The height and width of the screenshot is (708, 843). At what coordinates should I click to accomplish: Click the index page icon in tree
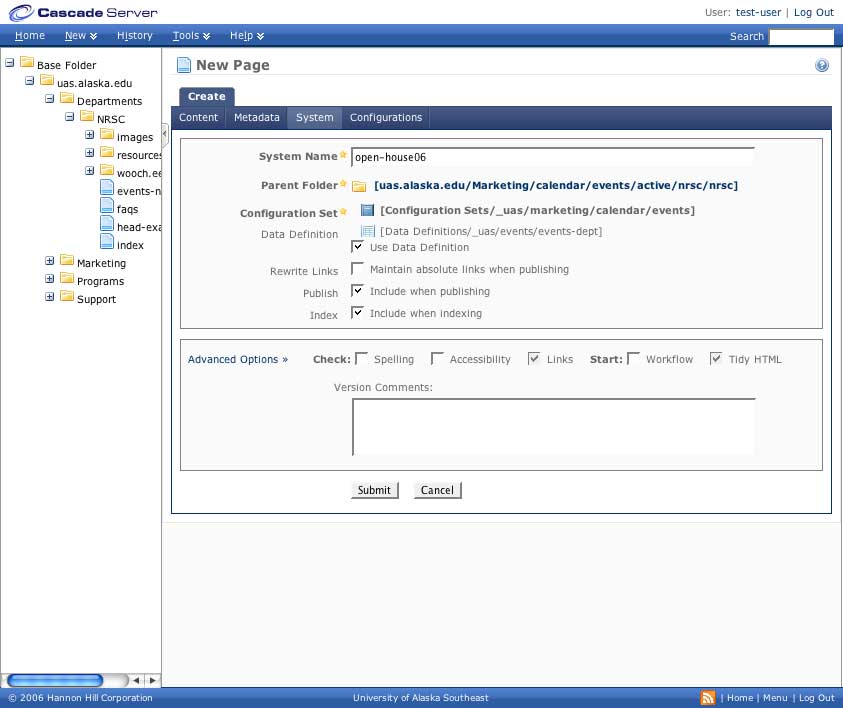click(107, 244)
